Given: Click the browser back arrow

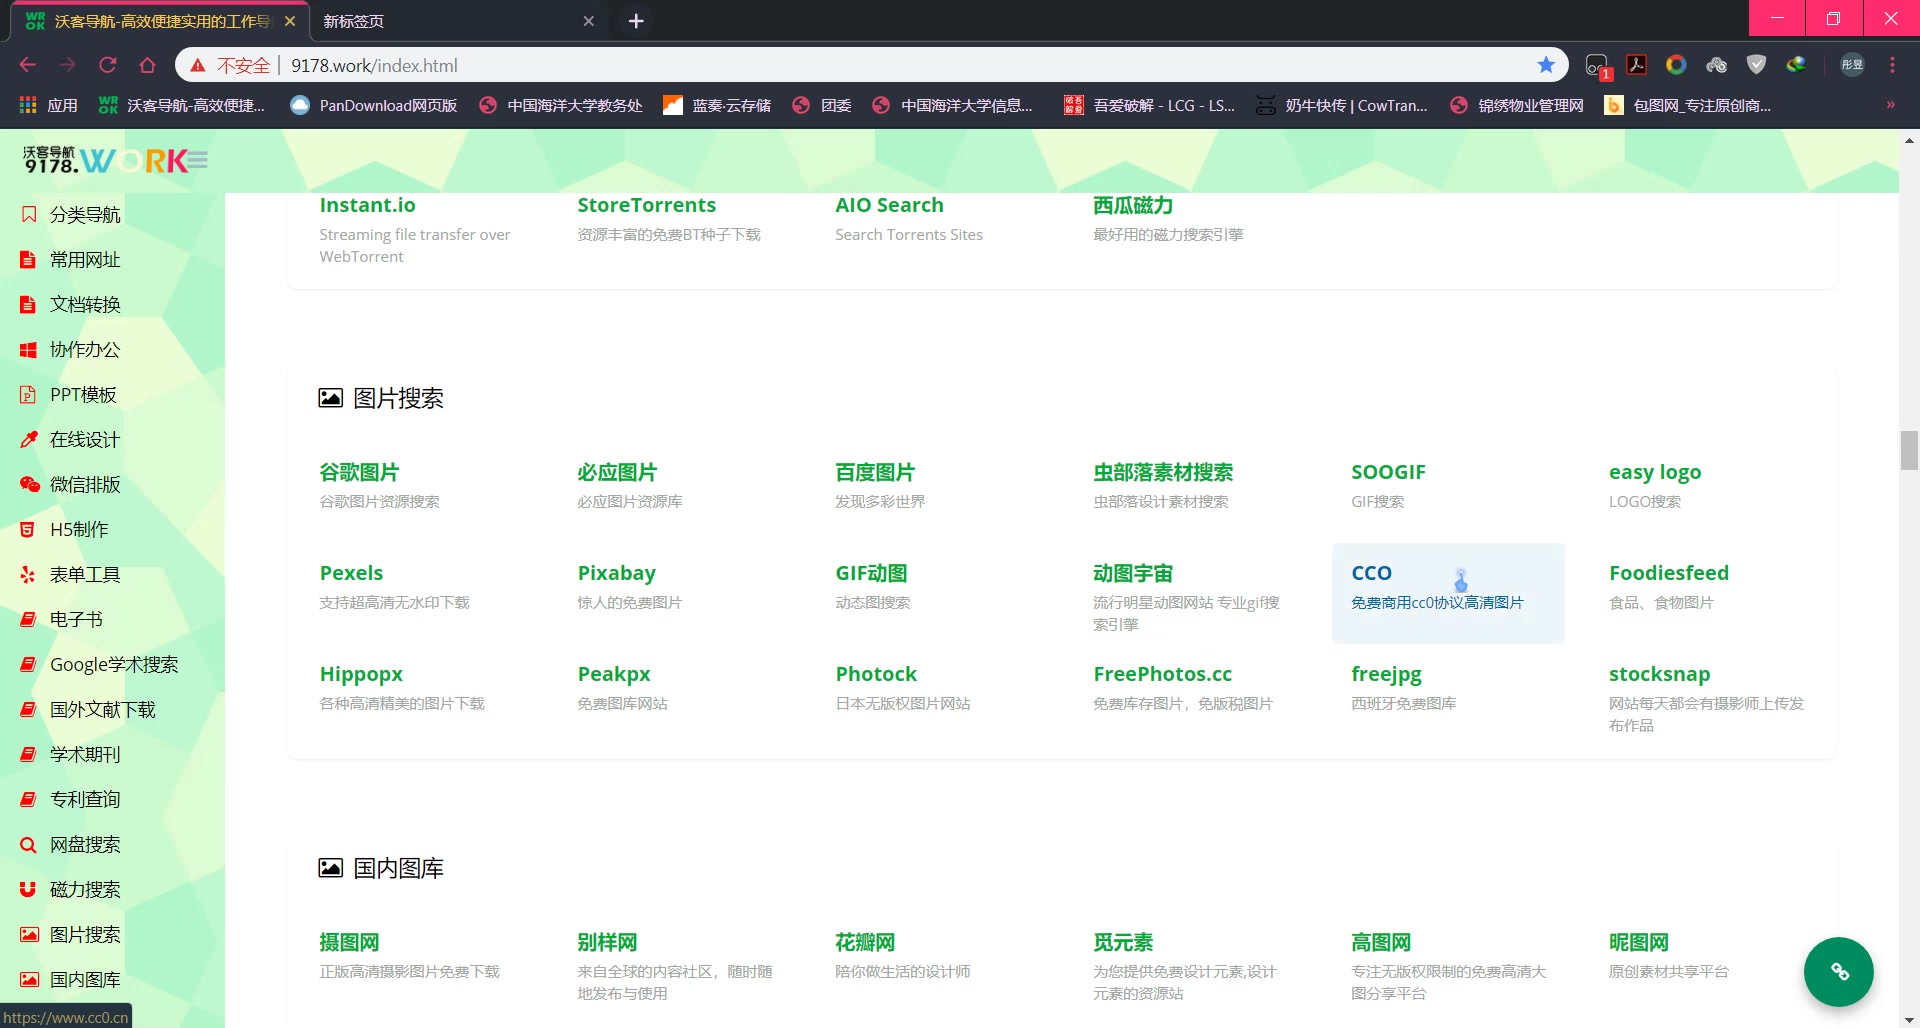Looking at the screenshot, I should [x=27, y=65].
